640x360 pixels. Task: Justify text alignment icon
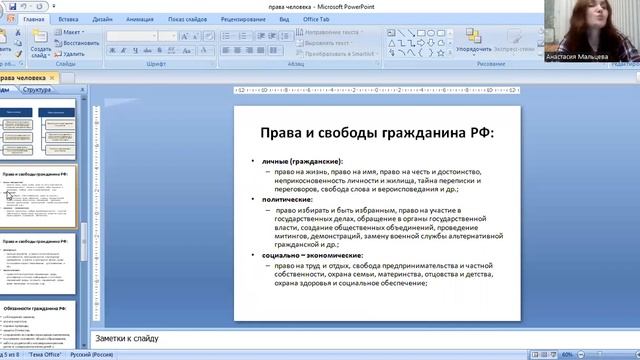261,50
